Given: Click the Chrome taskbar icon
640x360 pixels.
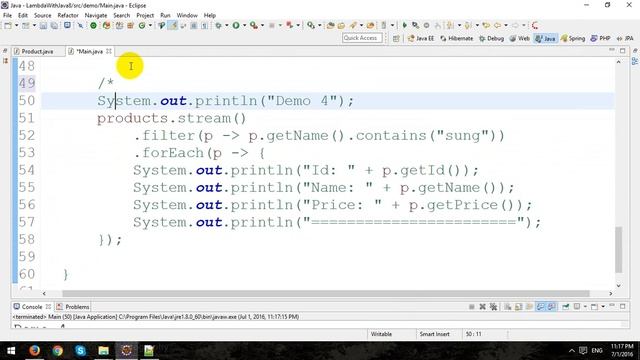Looking at the screenshot, I should (x=58, y=350).
